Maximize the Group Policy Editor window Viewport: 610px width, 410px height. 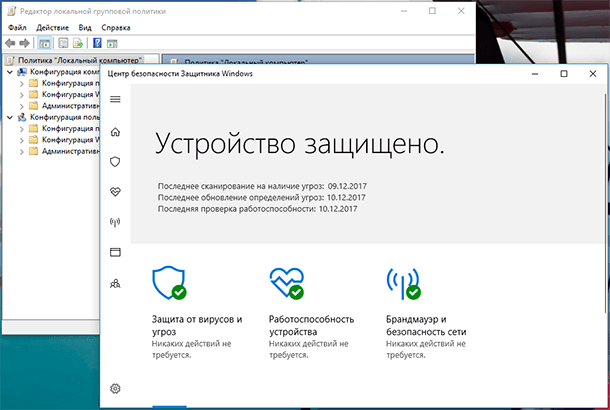[432, 11]
